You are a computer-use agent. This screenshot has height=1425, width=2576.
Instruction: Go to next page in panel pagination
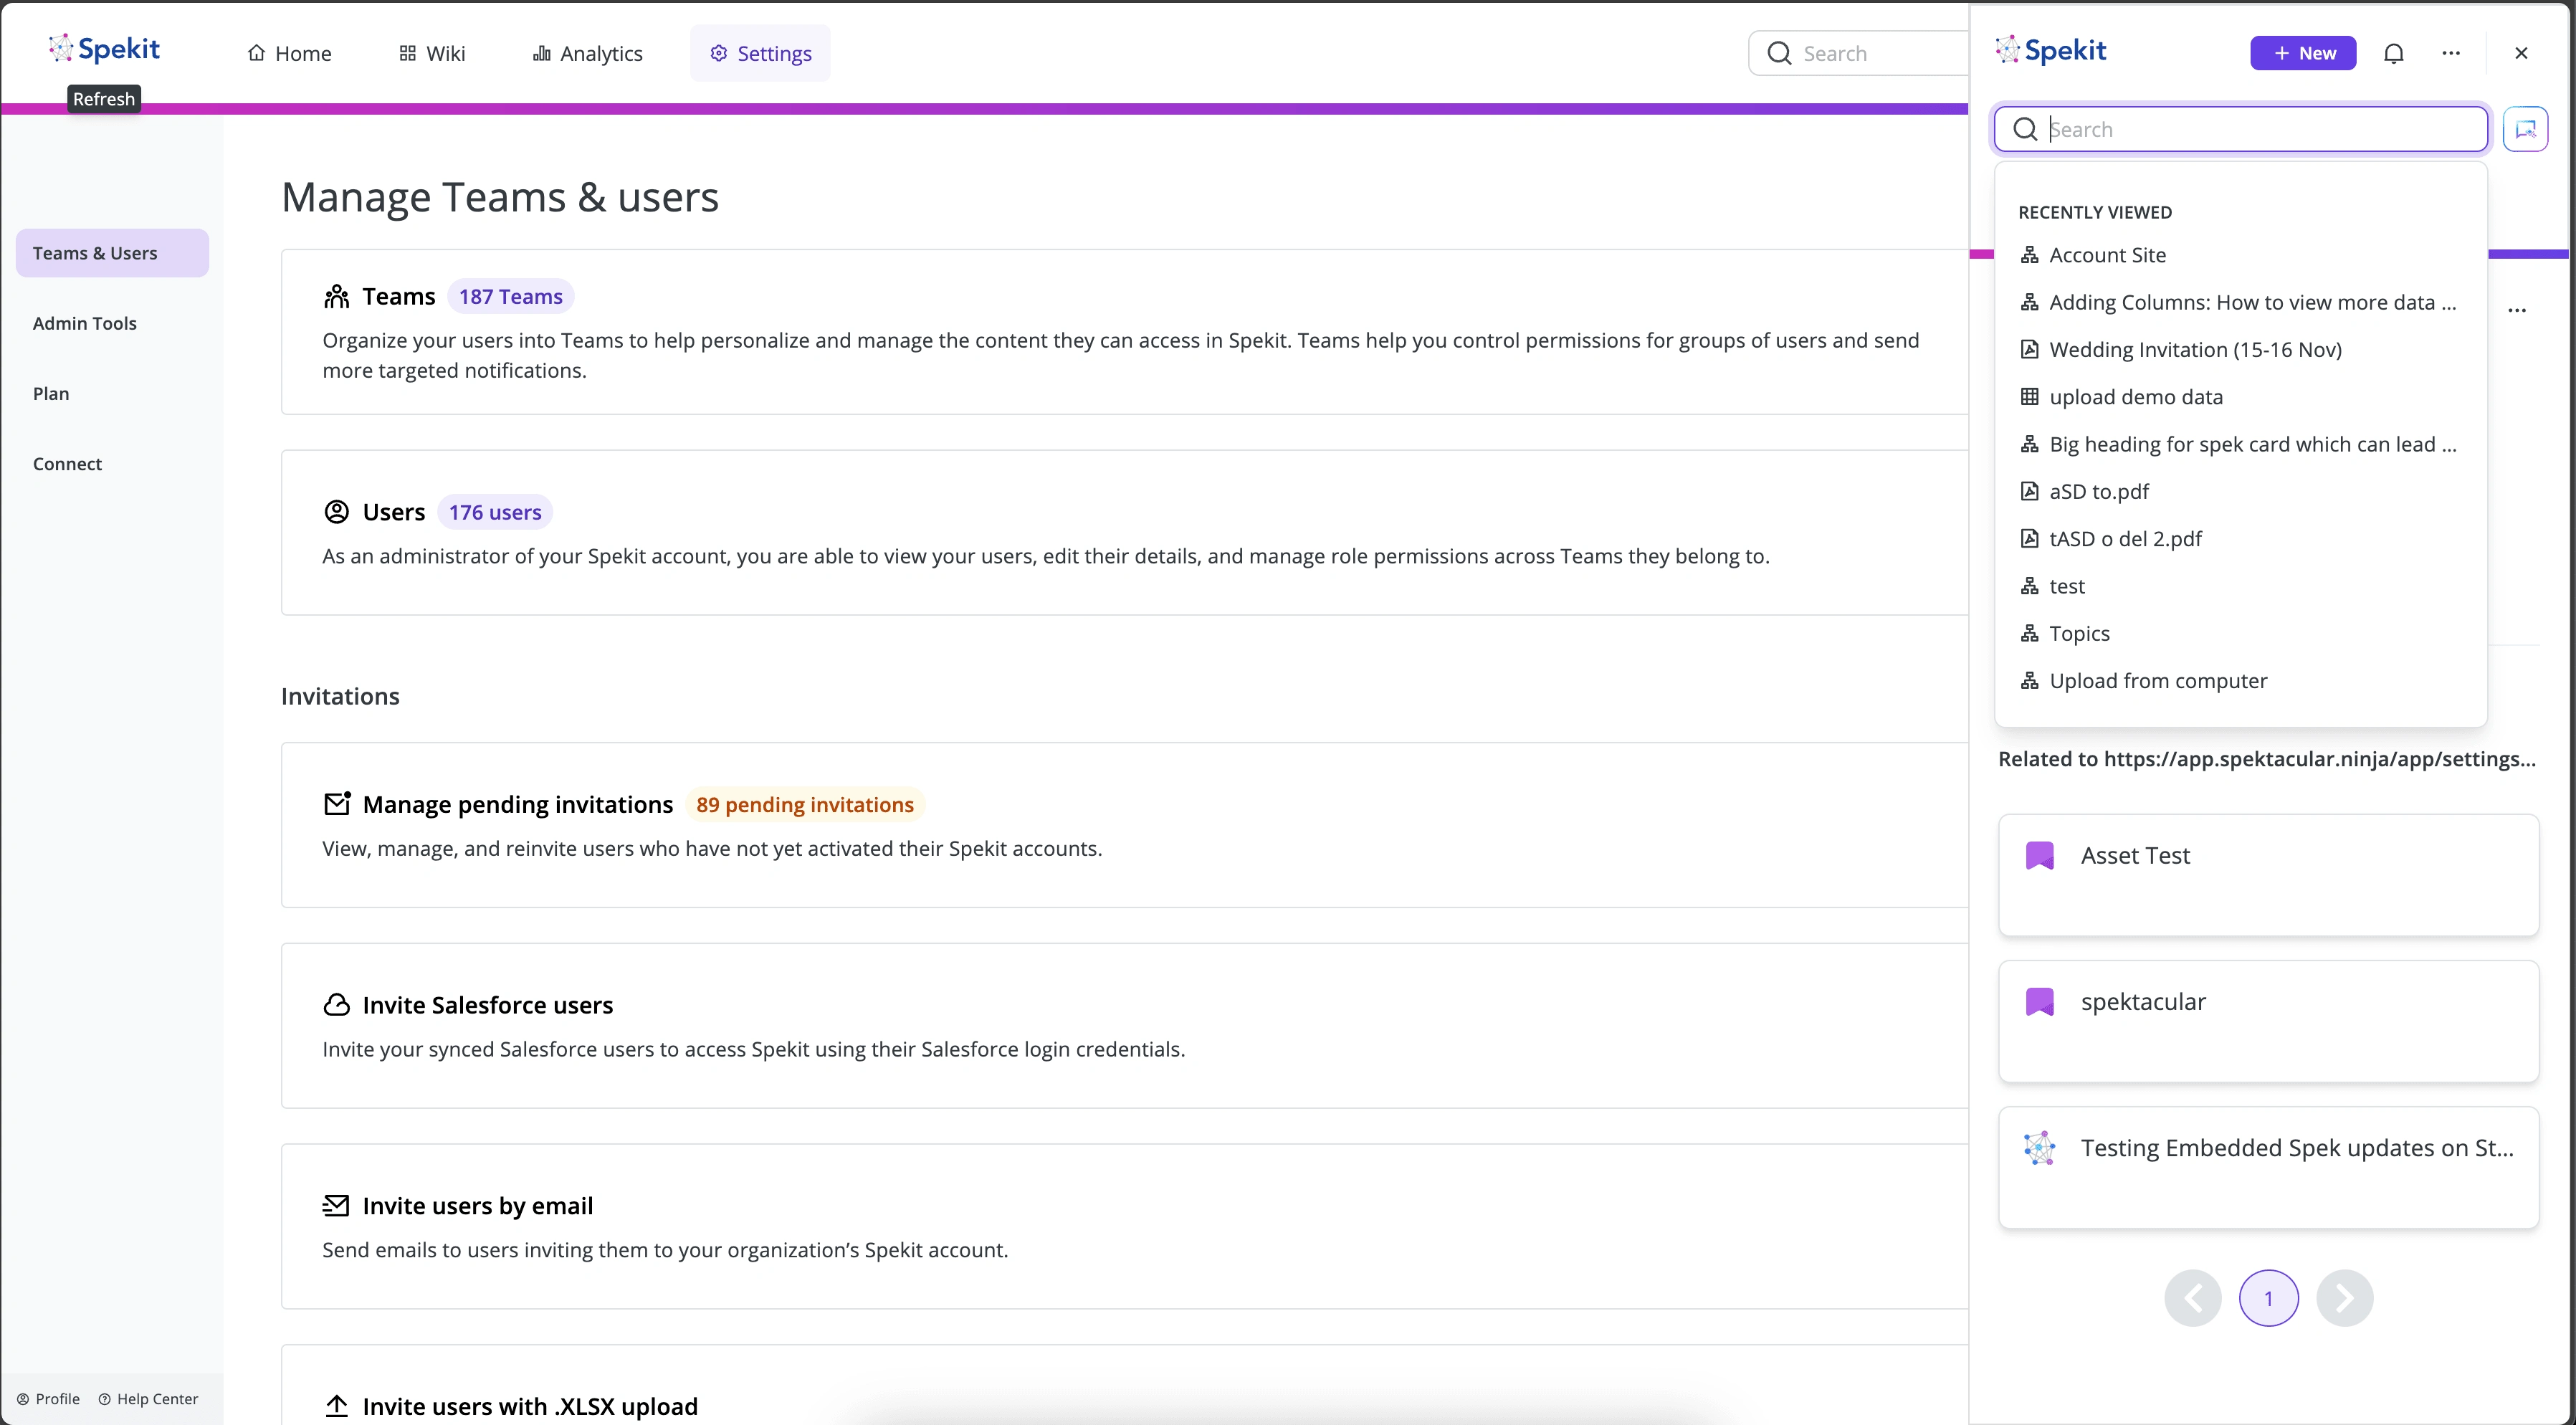(x=2344, y=1298)
